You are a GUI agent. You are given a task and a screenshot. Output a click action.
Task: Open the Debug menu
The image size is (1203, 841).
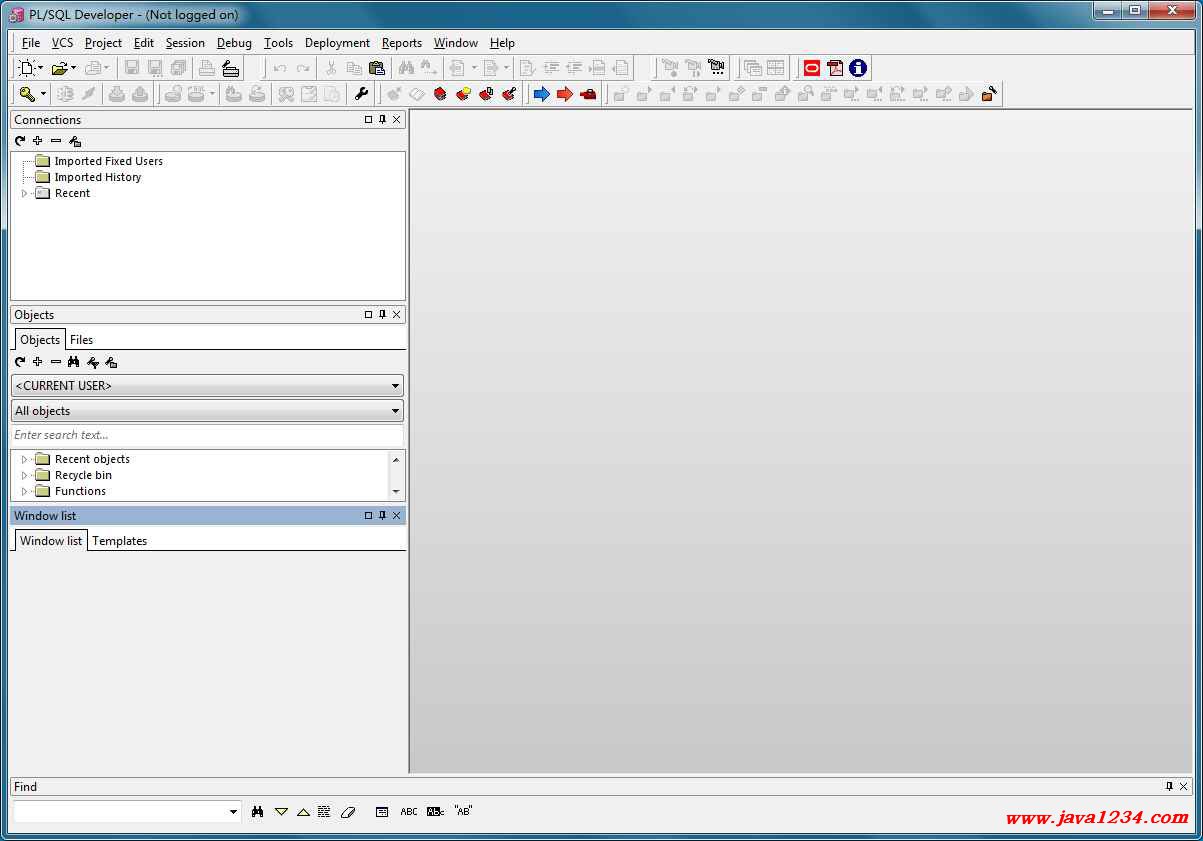[234, 43]
